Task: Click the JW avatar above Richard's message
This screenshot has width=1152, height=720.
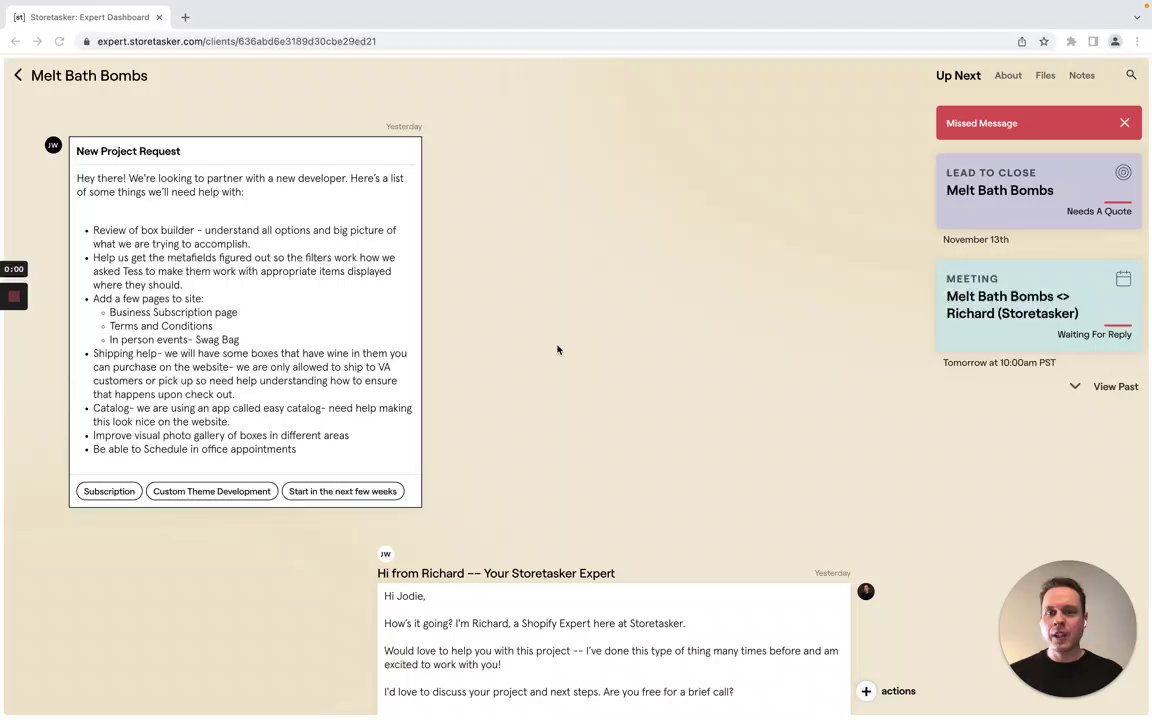Action: (x=385, y=554)
